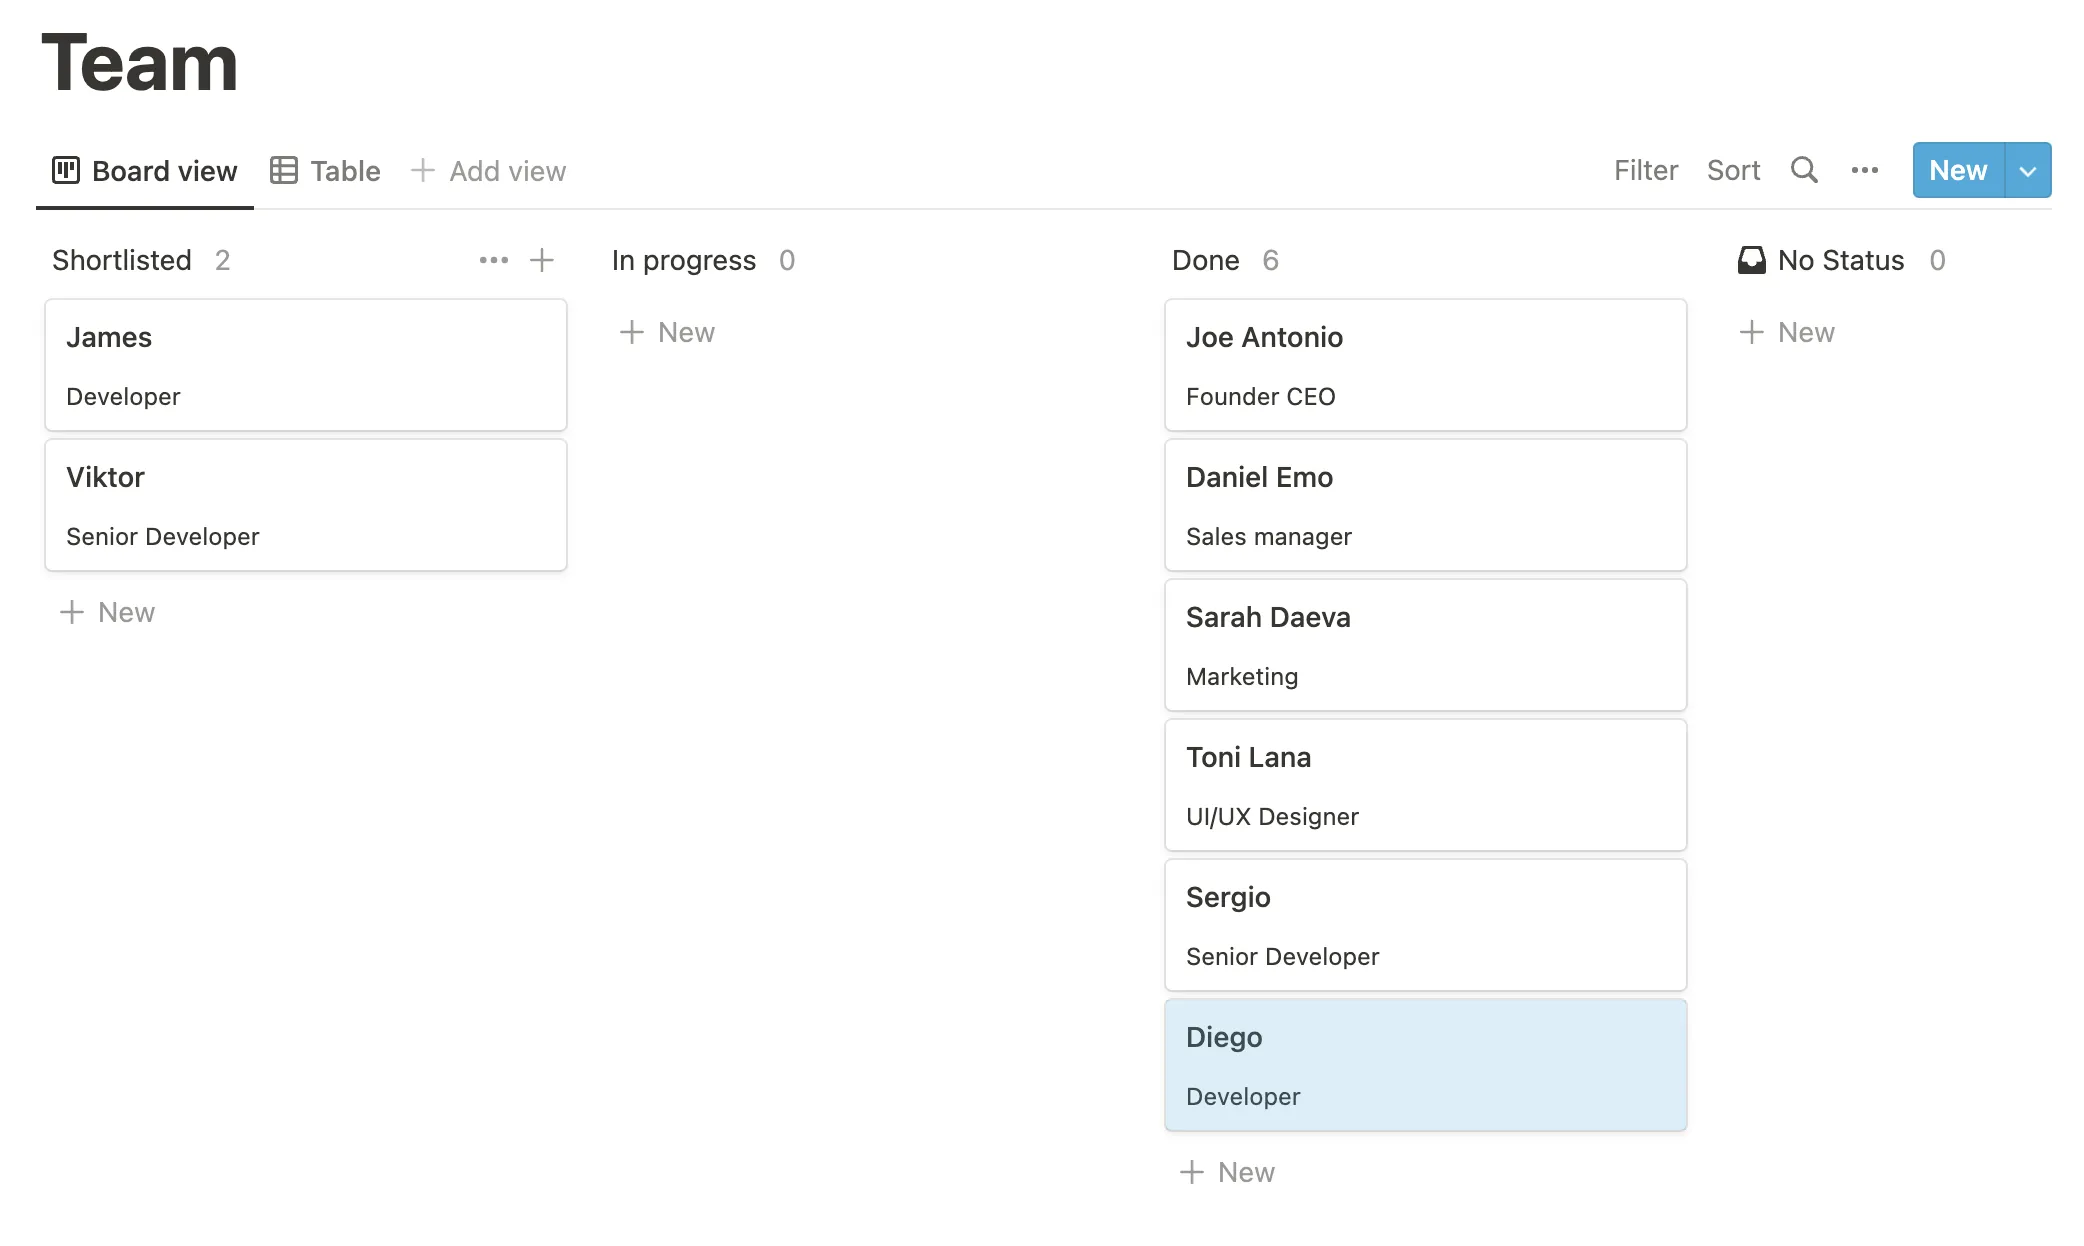
Task: Open Viktor Senior Developer card
Action: (305, 505)
